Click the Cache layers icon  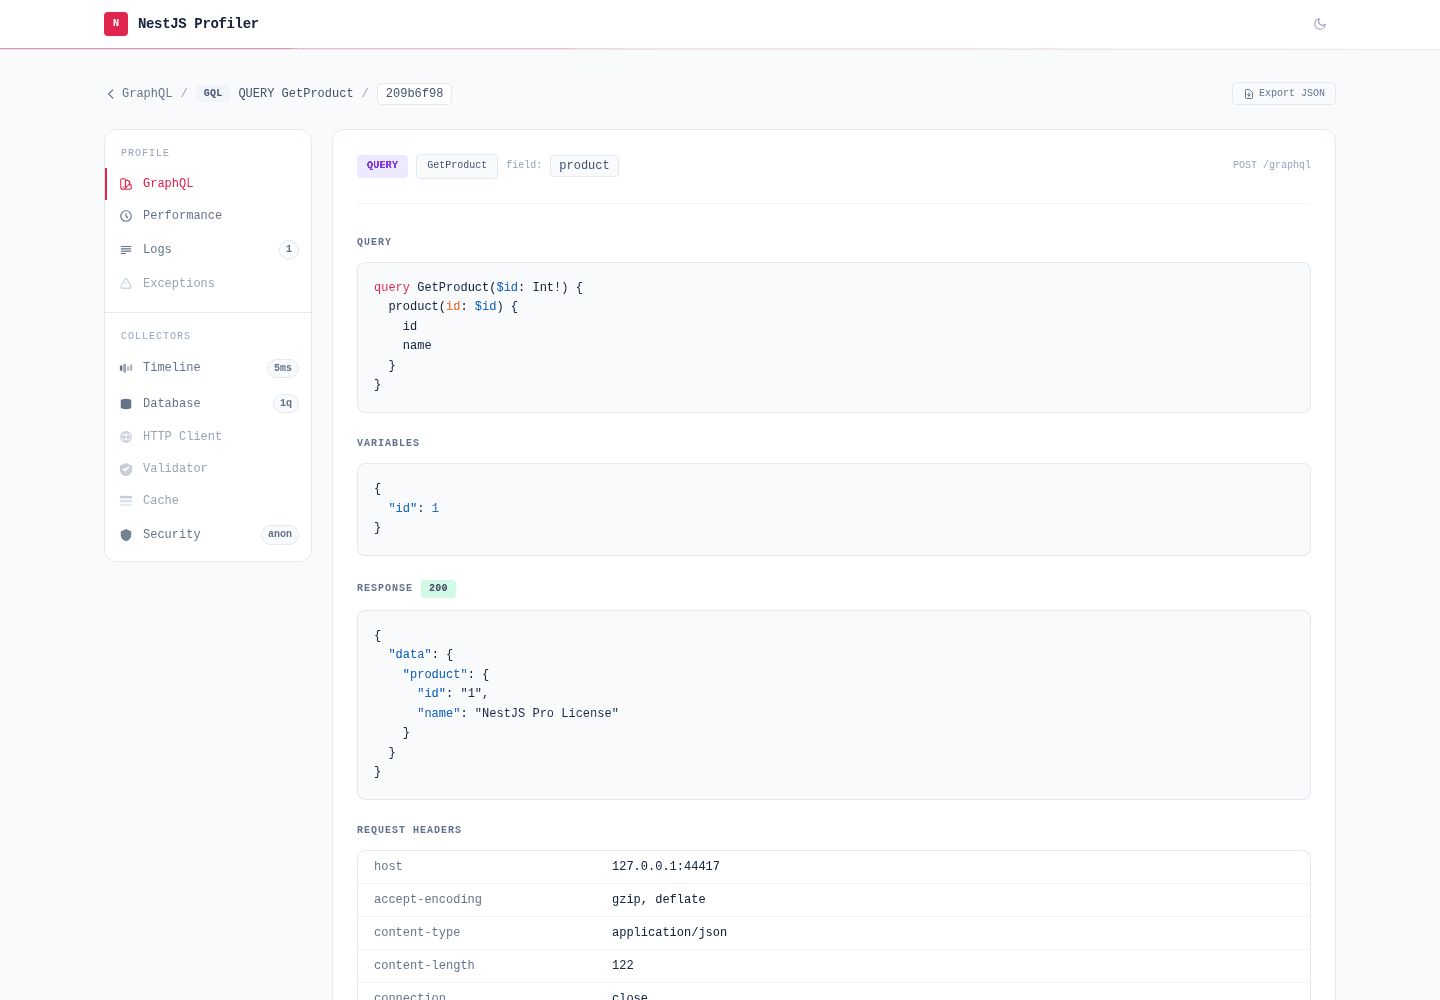tap(126, 501)
